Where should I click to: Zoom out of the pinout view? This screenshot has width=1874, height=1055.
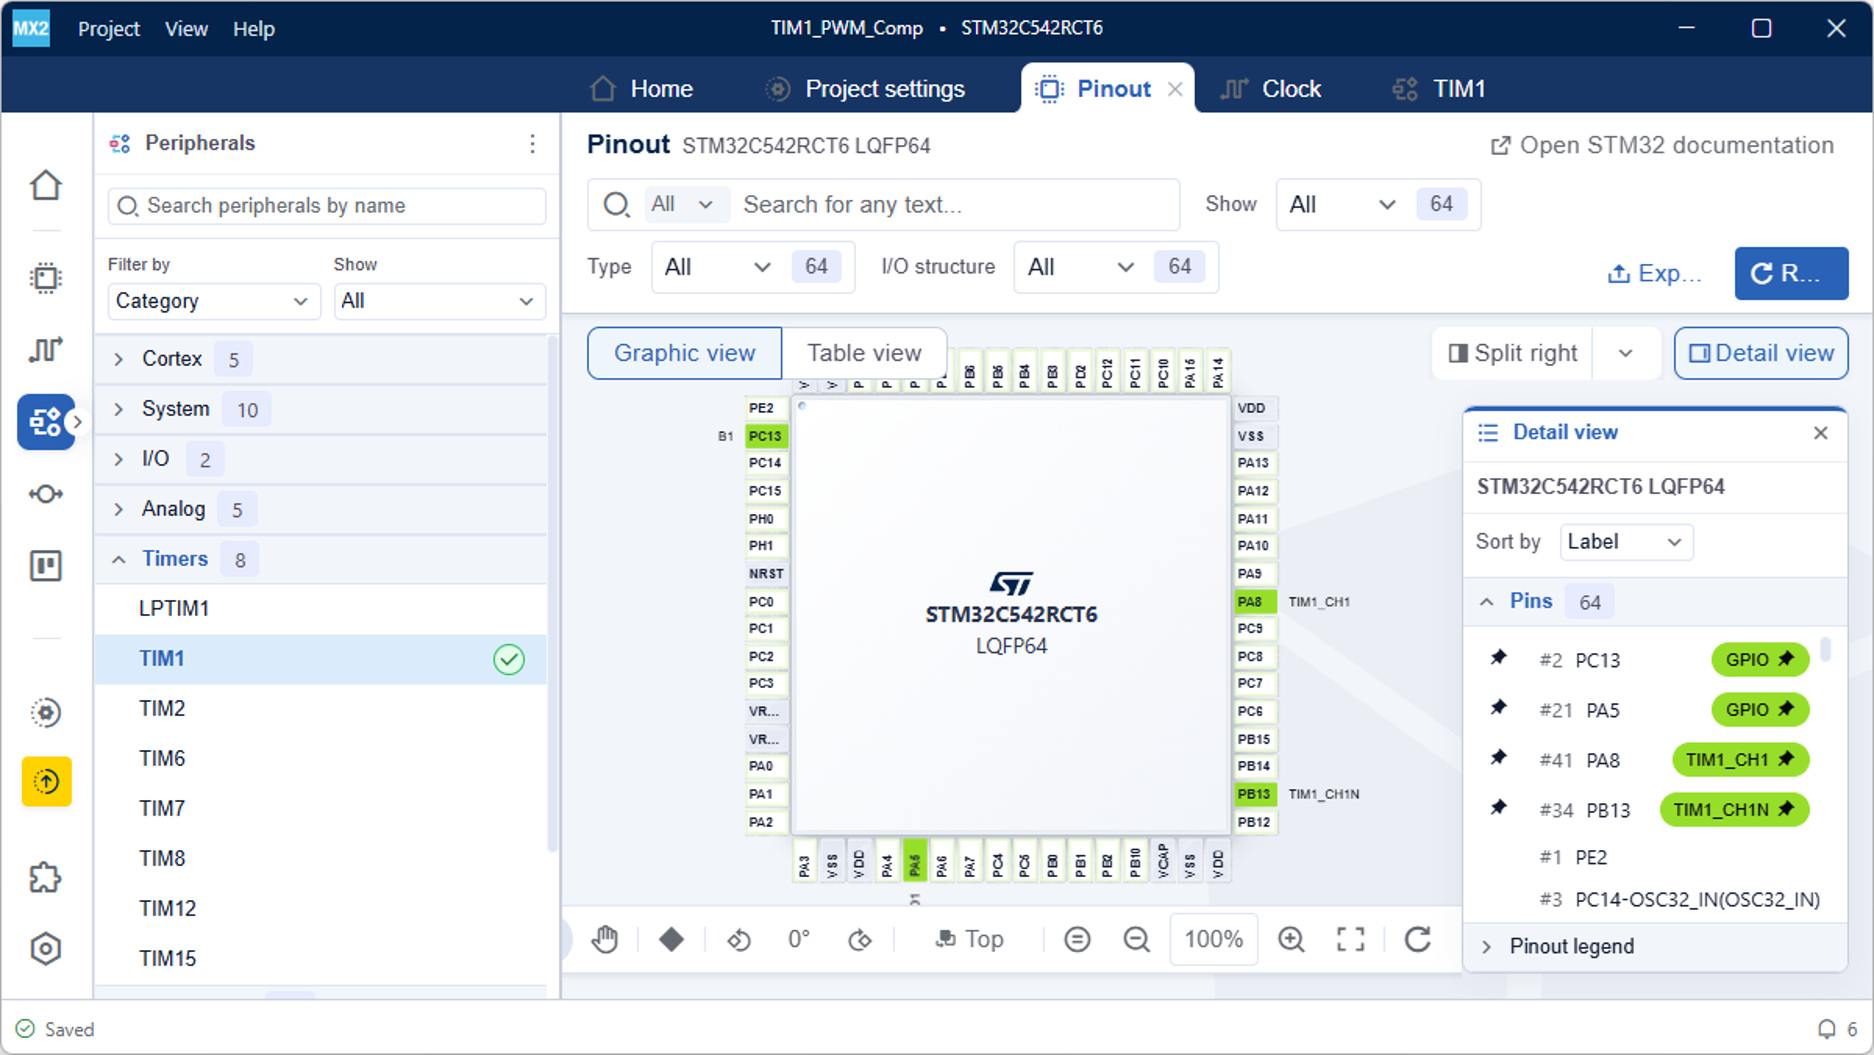click(x=1136, y=939)
